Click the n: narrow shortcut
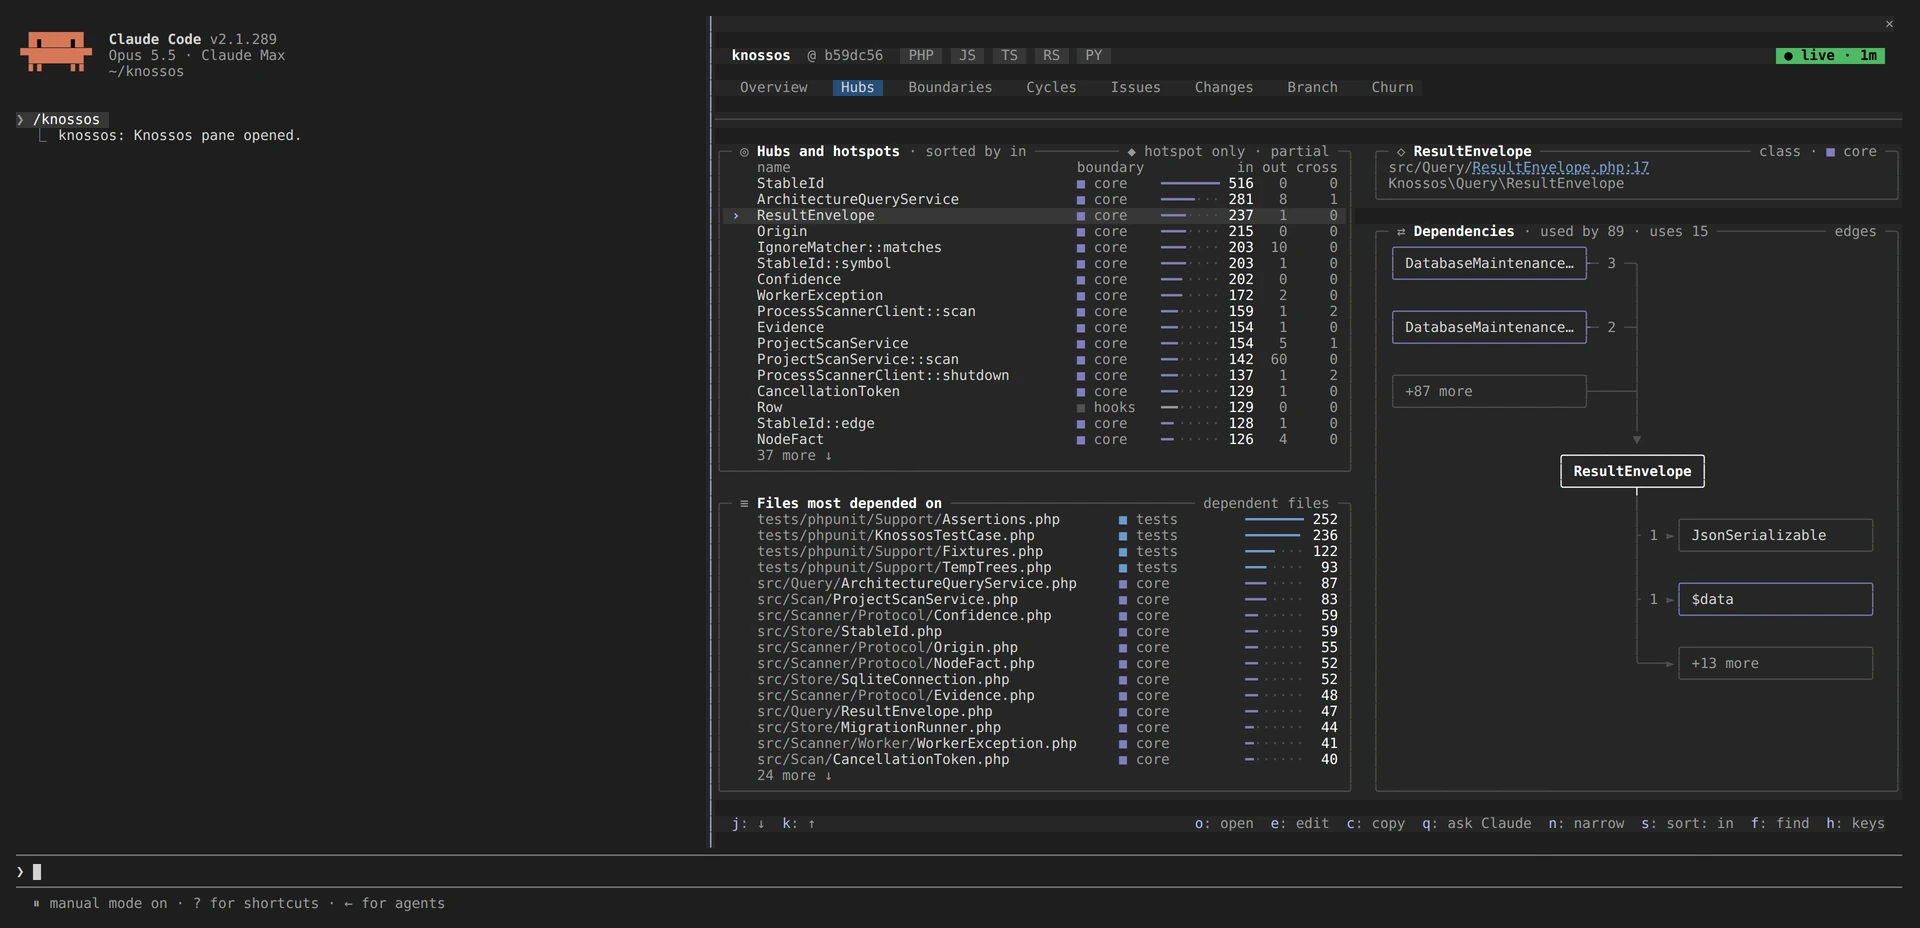This screenshot has height=928, width=1920. coord(1586,824)
